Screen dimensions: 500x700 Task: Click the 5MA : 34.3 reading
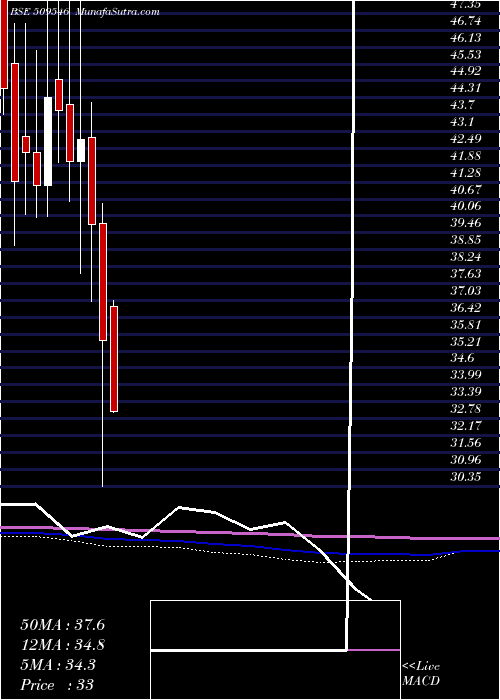tap(58, 664)
